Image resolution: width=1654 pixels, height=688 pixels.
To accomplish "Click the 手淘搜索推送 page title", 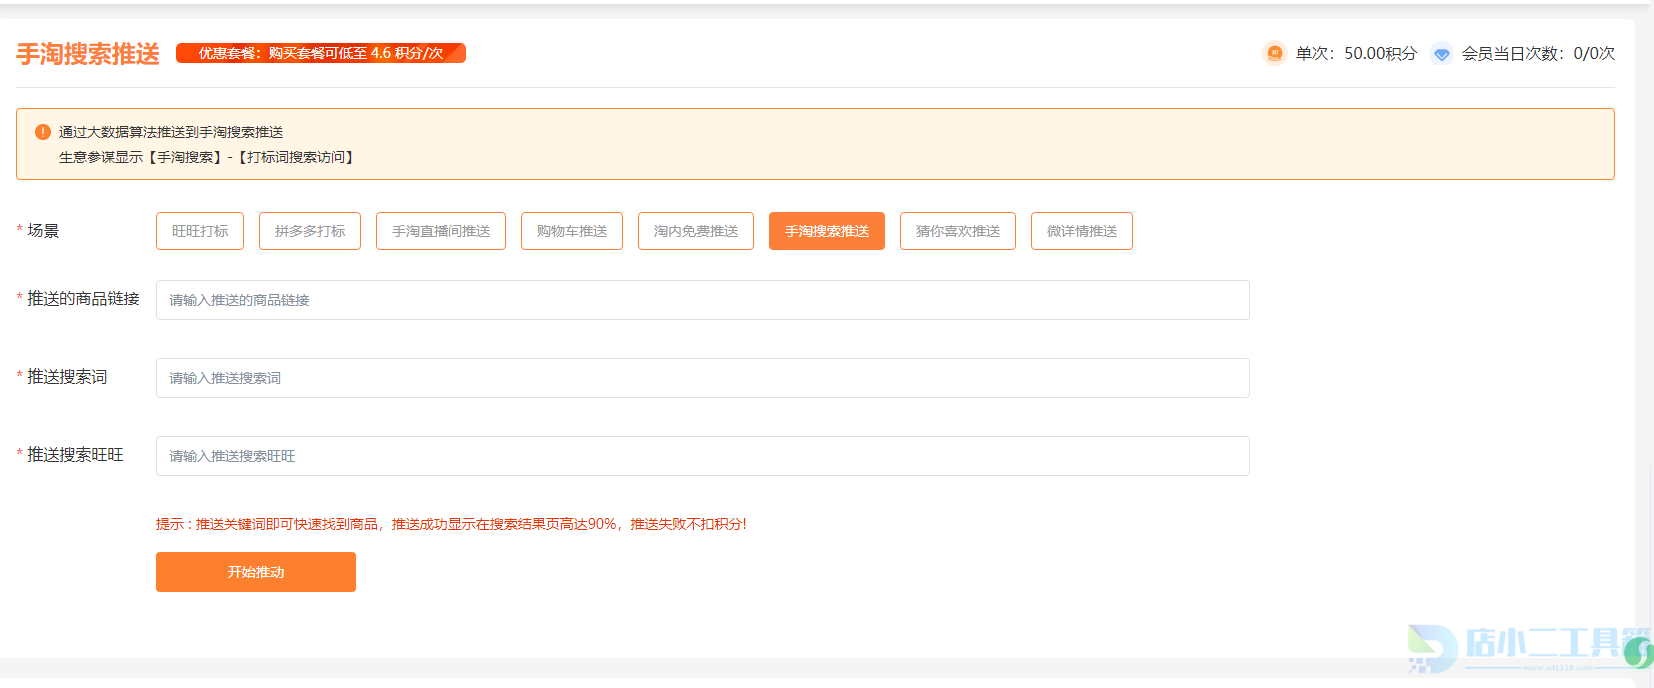I will [x=88, y=54].
